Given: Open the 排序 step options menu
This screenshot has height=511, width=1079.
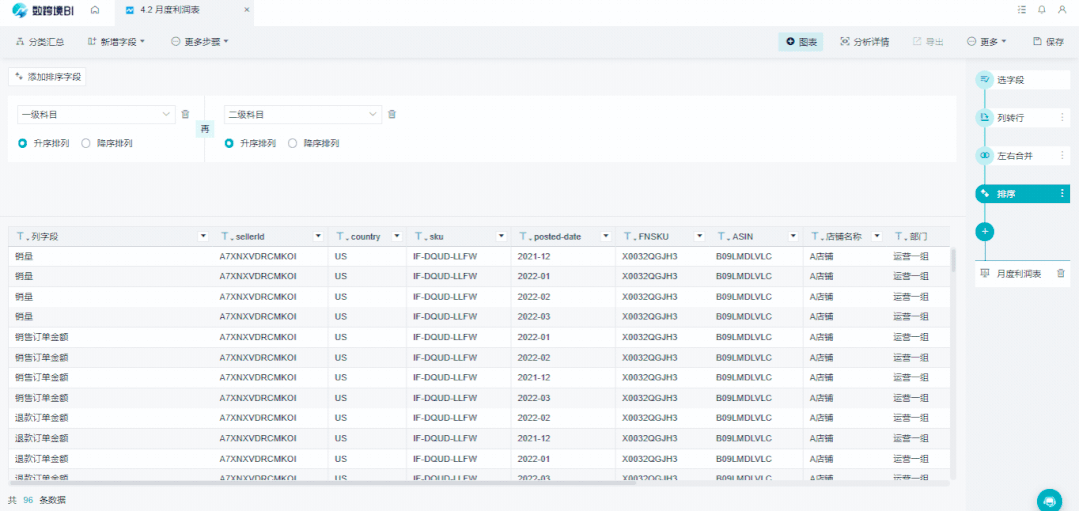Looking at the screenshot, I should tap(1062, 194).
